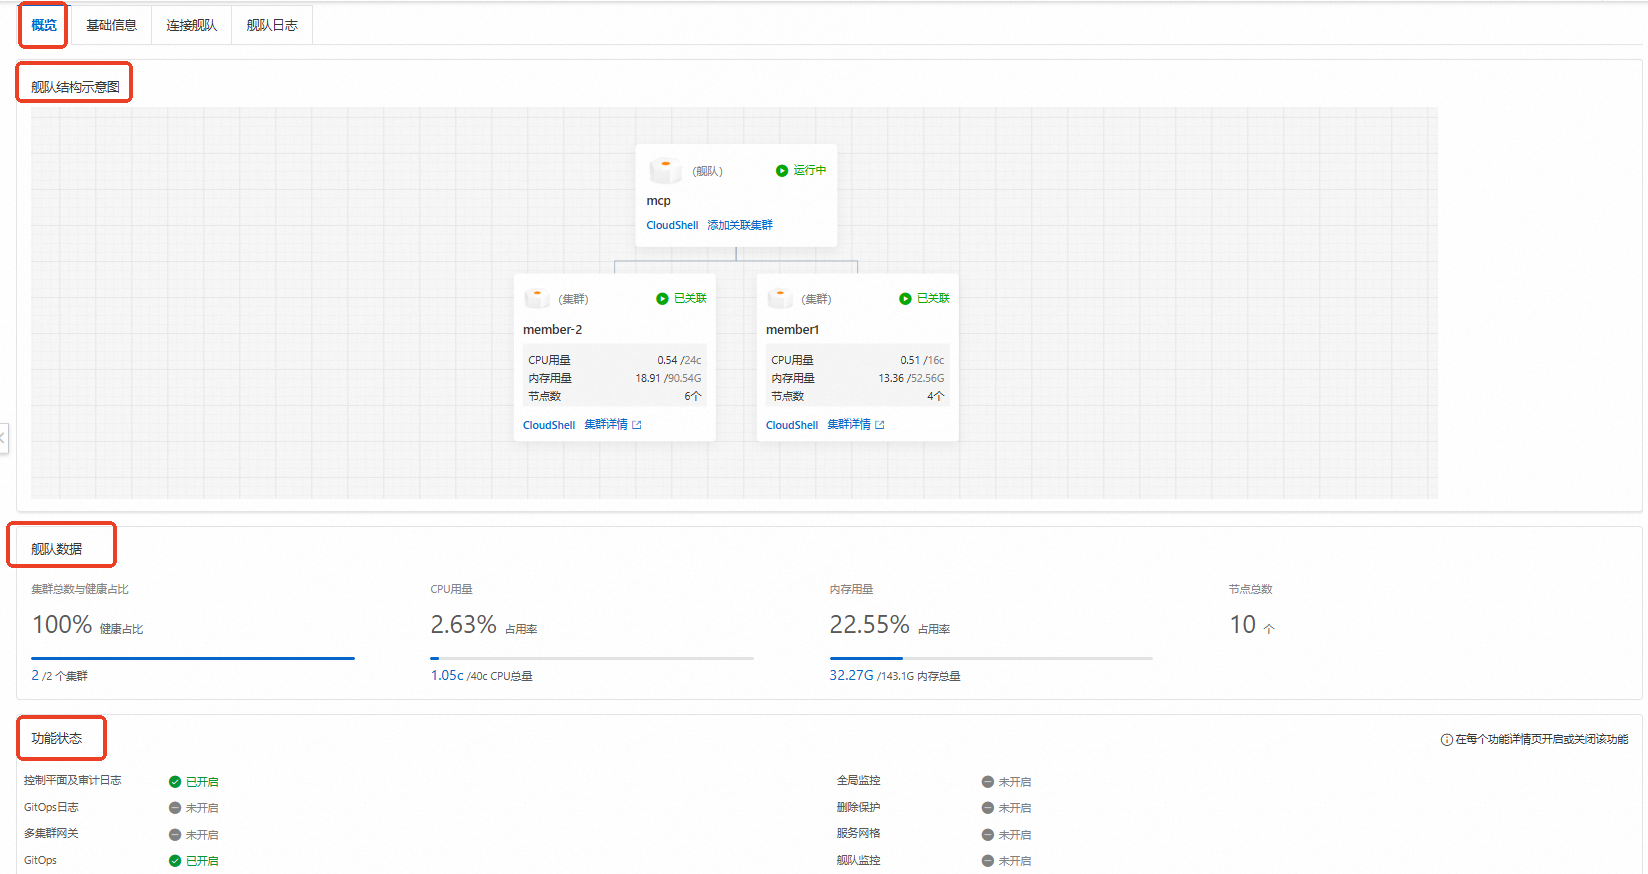Click the 未开启 status icon for GitOps日志
The image size is (1648, 874).
click(175, 808)
